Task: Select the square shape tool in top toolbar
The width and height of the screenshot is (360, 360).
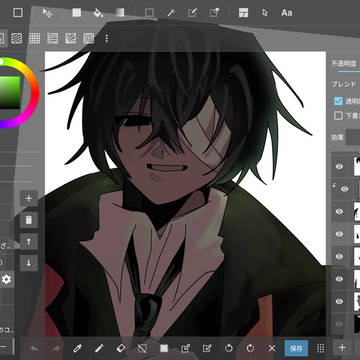Action: tap(18, 13)
